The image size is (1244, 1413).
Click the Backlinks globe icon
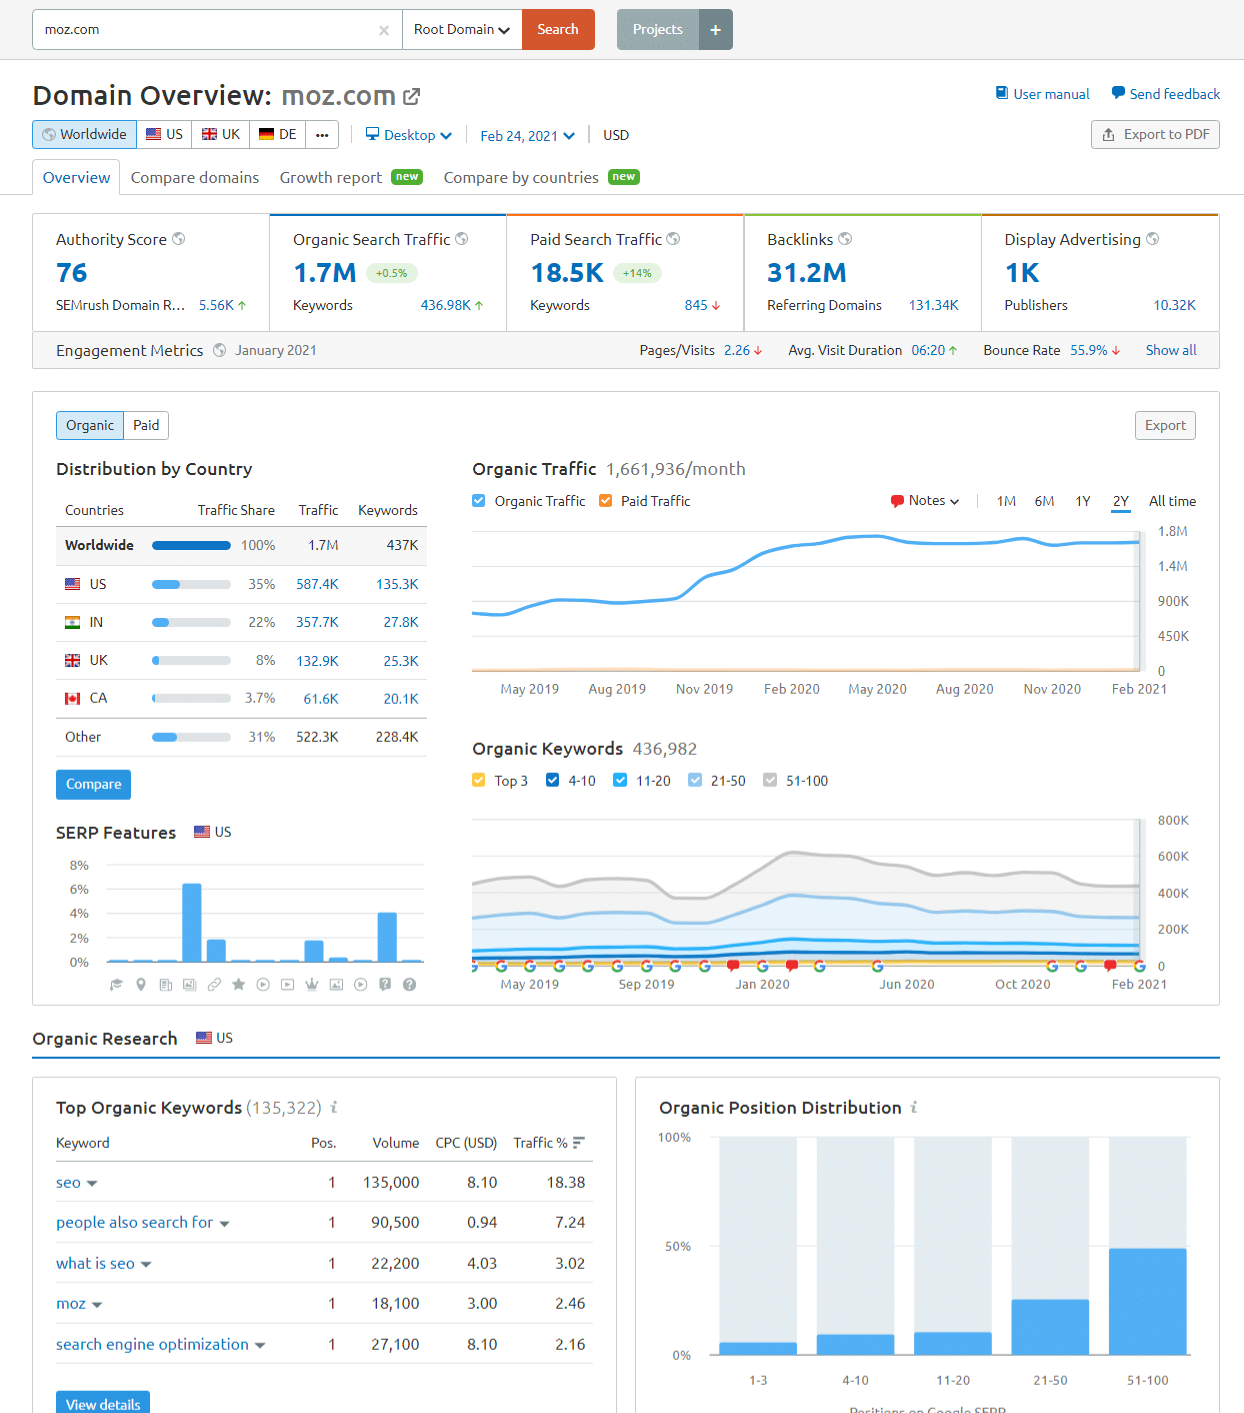(x=845, y=239)
